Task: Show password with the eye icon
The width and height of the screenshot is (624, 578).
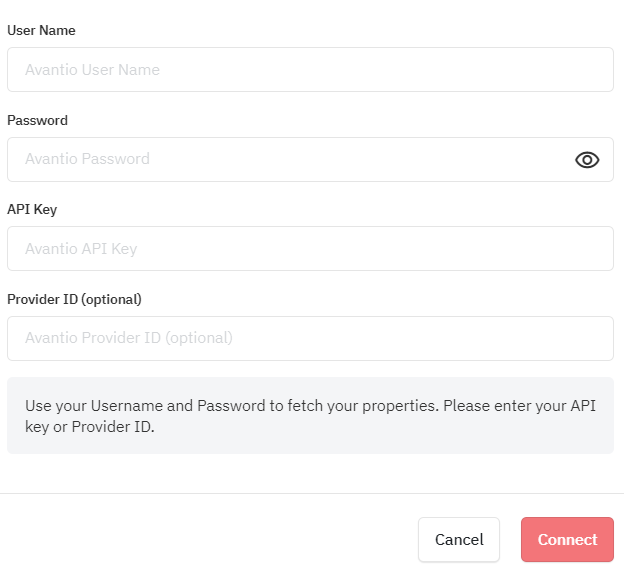Action: point(587,160)
